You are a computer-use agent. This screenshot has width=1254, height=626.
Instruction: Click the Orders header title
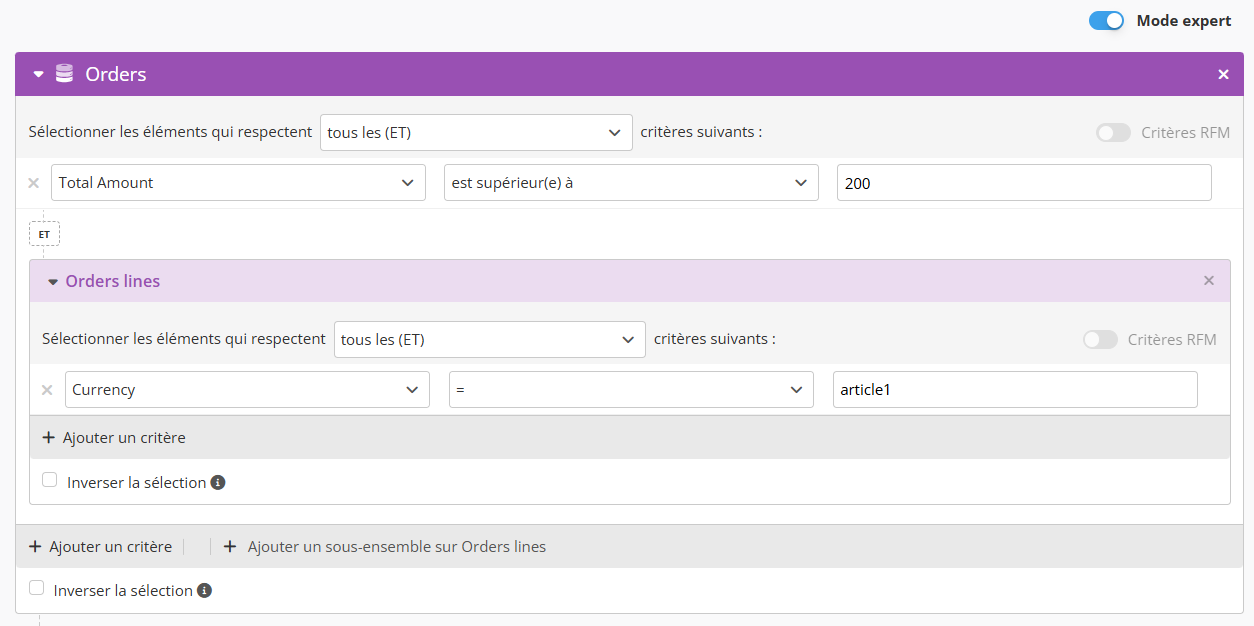tap(116, 74)
